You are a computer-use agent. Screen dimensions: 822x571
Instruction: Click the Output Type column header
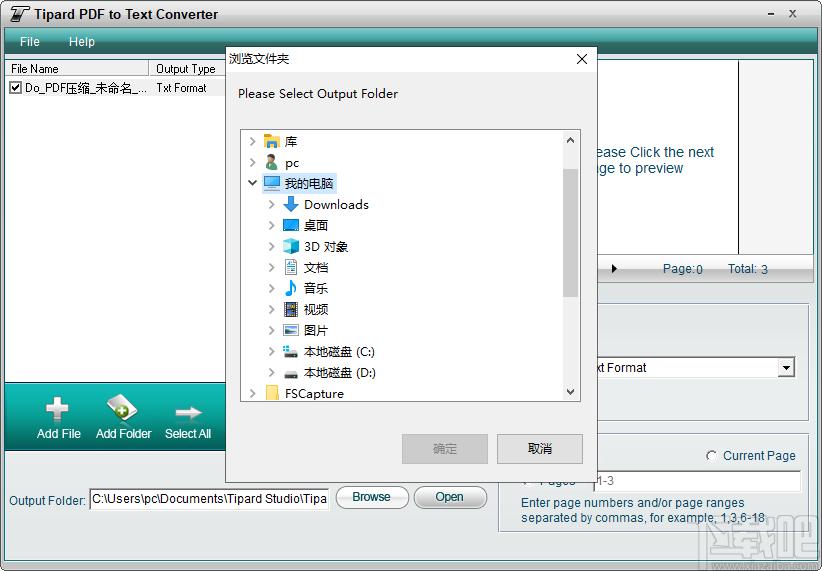(x=188, y=69)
